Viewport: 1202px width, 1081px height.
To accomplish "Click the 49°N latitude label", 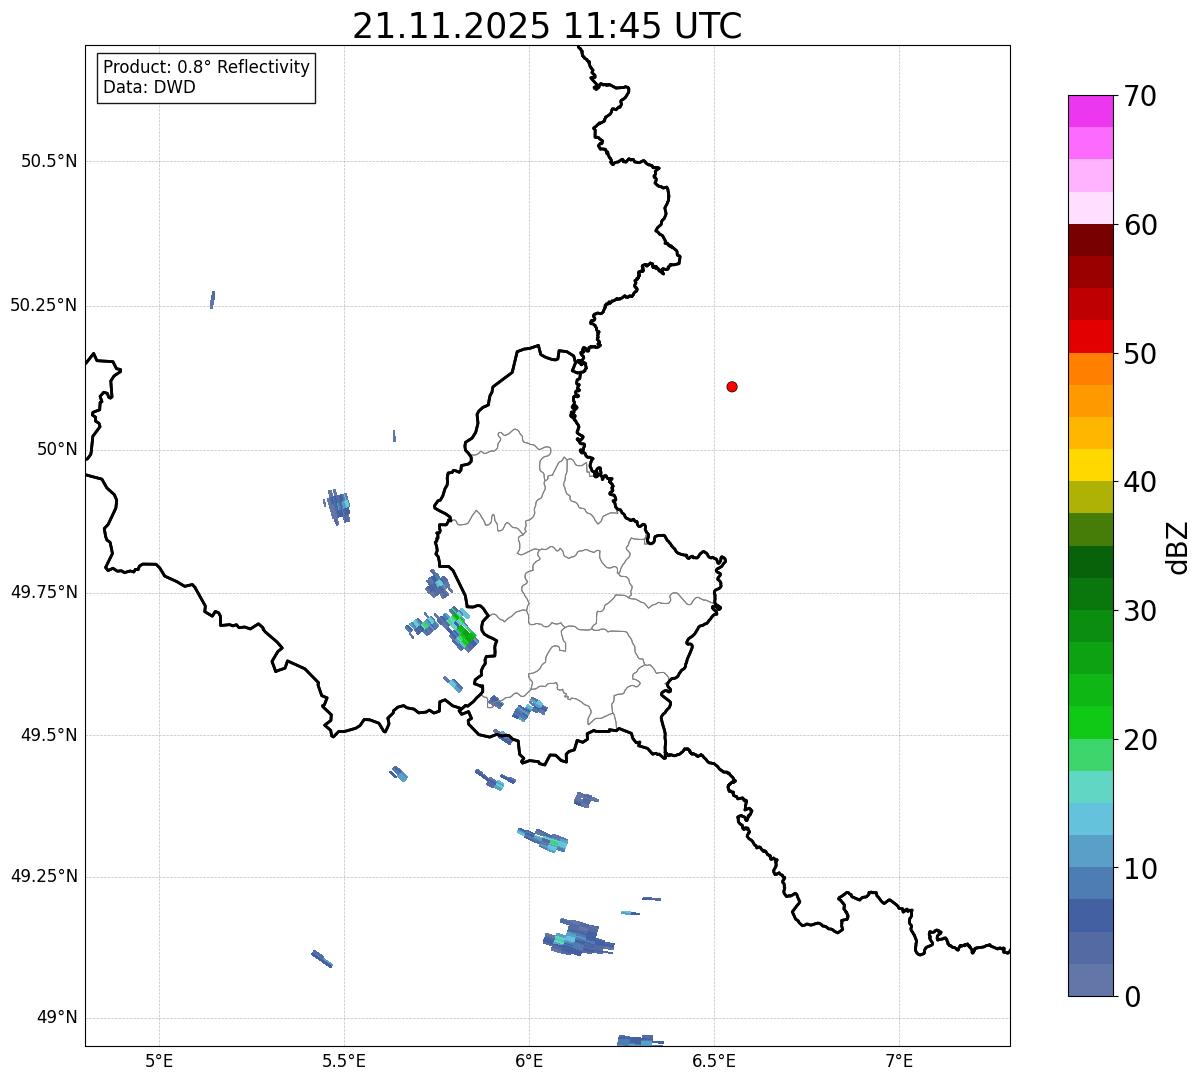I will coord(57,1018).
